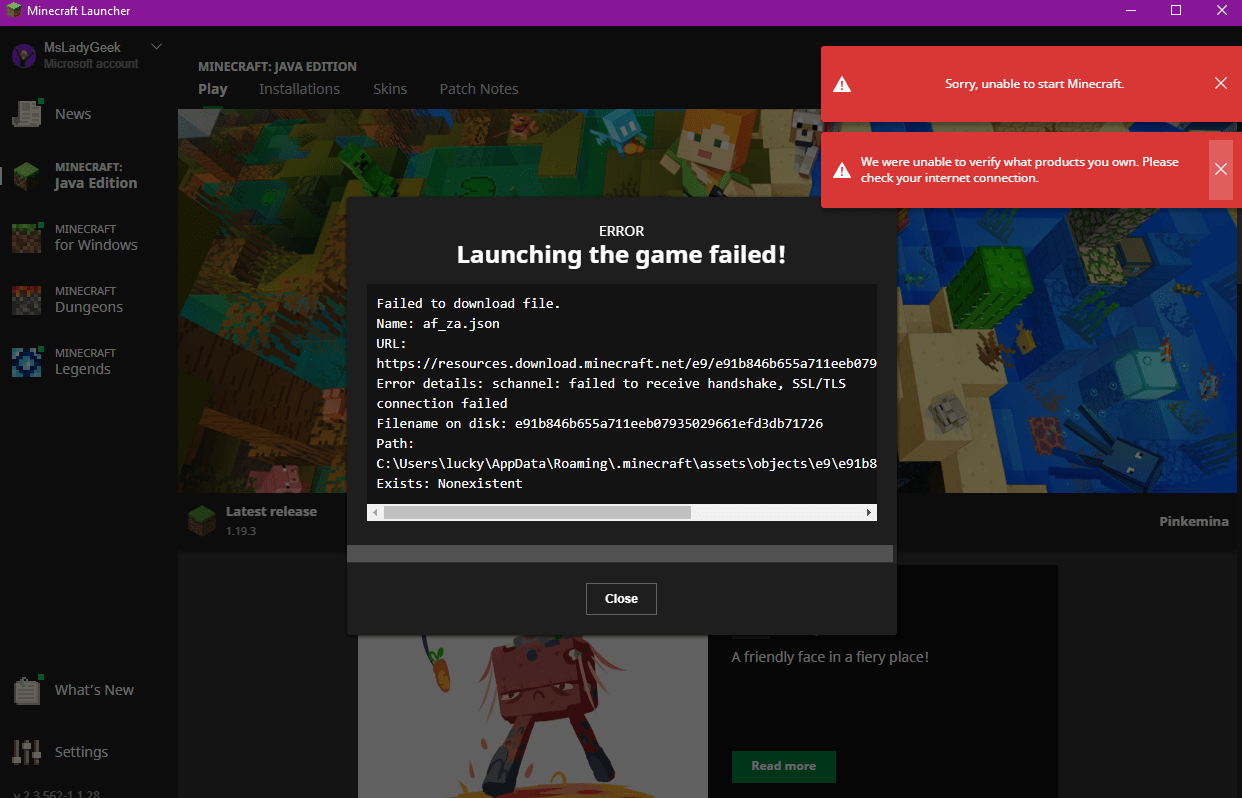Click the grey launch progress bar
Viewport: 1242px width, 798px height.
click(620, 553)
